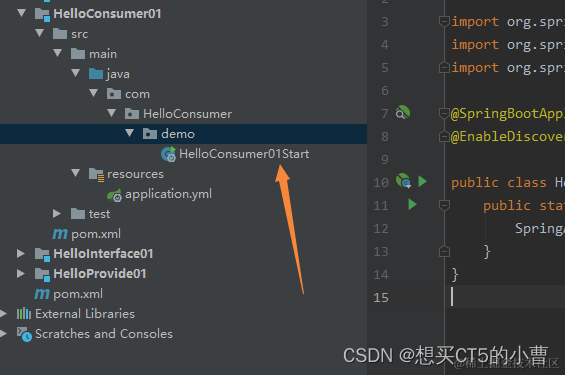The image size is (565, 375).
Task: Click Spring gutter icon on line 10
Action: click(x=403, y=180)
